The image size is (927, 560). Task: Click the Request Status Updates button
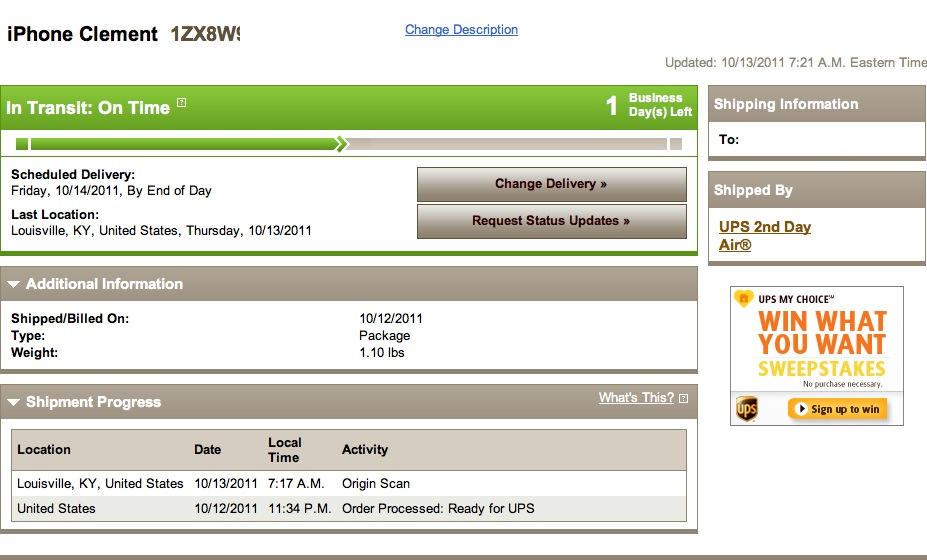coord(552,221)
